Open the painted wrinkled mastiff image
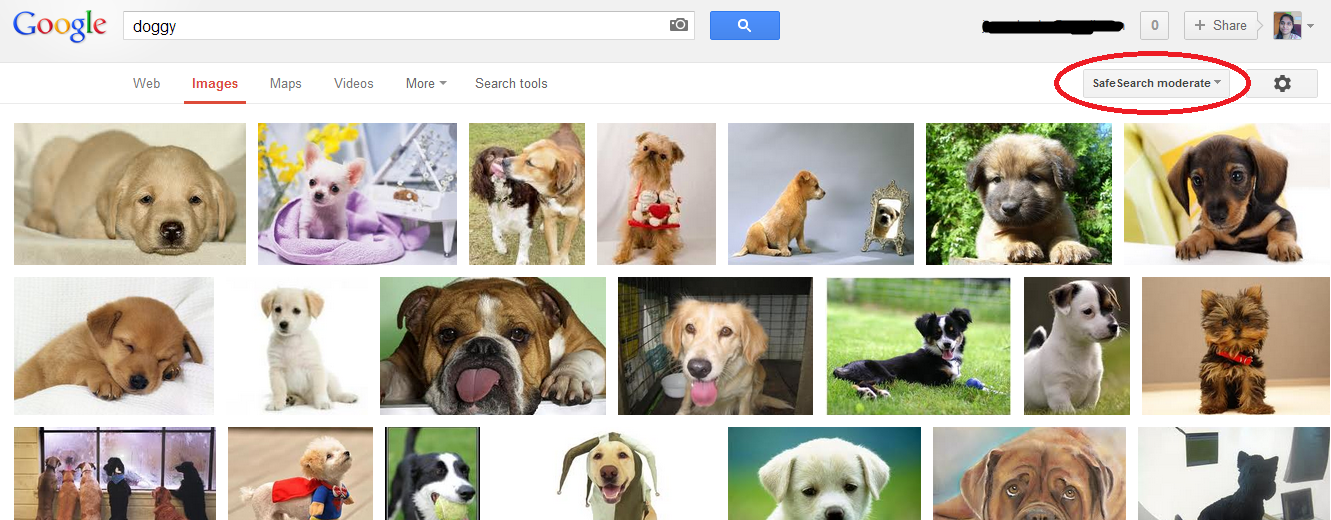 [1029, 473]
